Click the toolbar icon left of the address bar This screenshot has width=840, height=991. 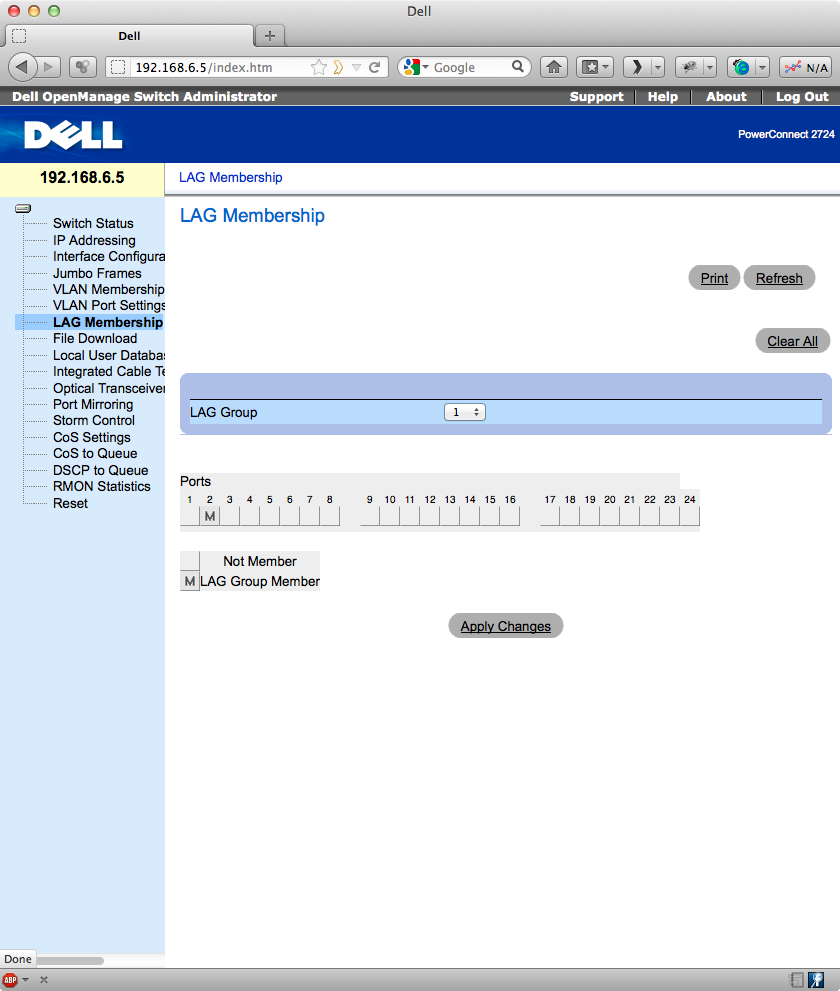pos(82,67)
